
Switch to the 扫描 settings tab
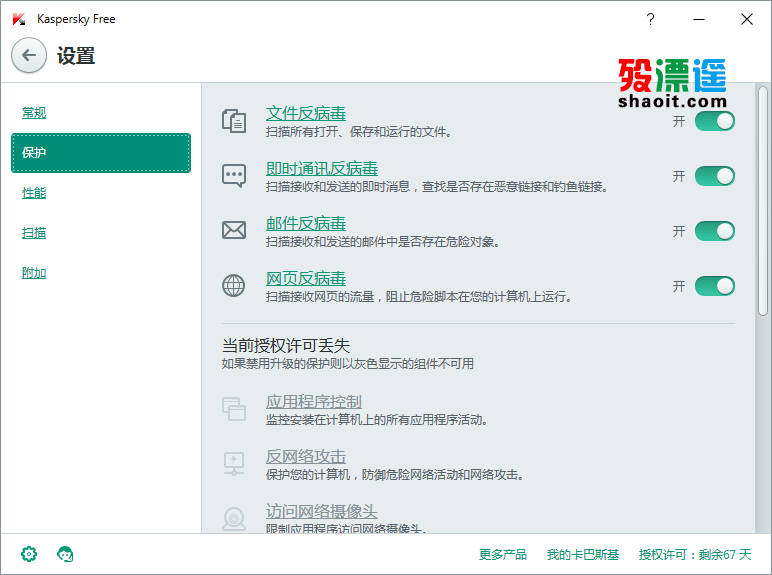(x=34, y=233)
